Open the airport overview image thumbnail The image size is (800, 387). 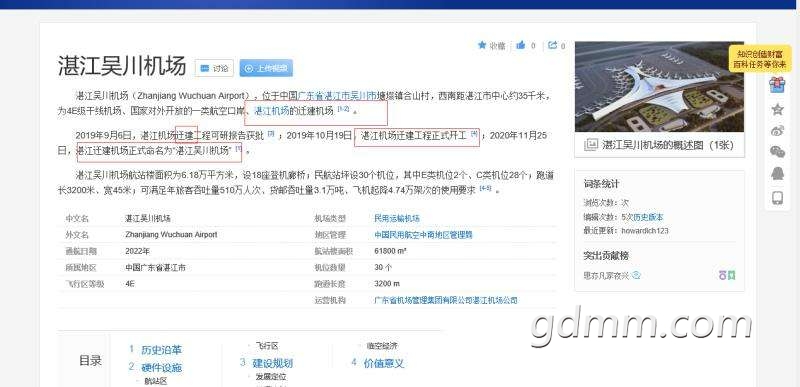[x=659, y=87]
